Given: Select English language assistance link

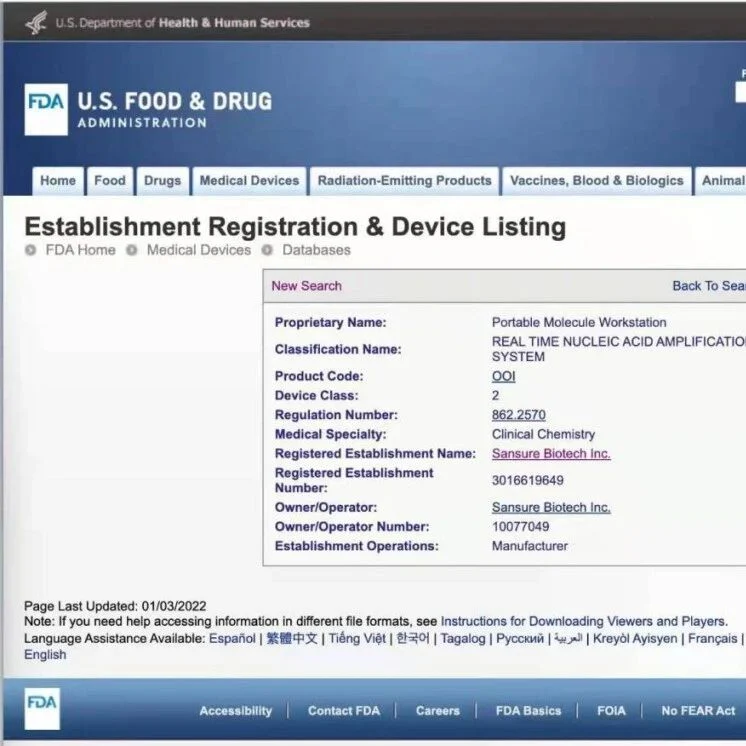Looking at the screenshot, I should 45,655.
